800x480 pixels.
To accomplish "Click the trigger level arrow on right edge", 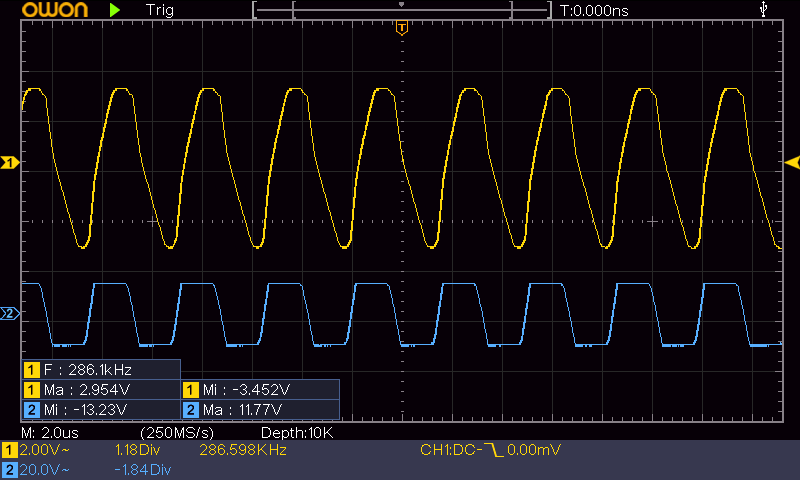I will [792, 163].
